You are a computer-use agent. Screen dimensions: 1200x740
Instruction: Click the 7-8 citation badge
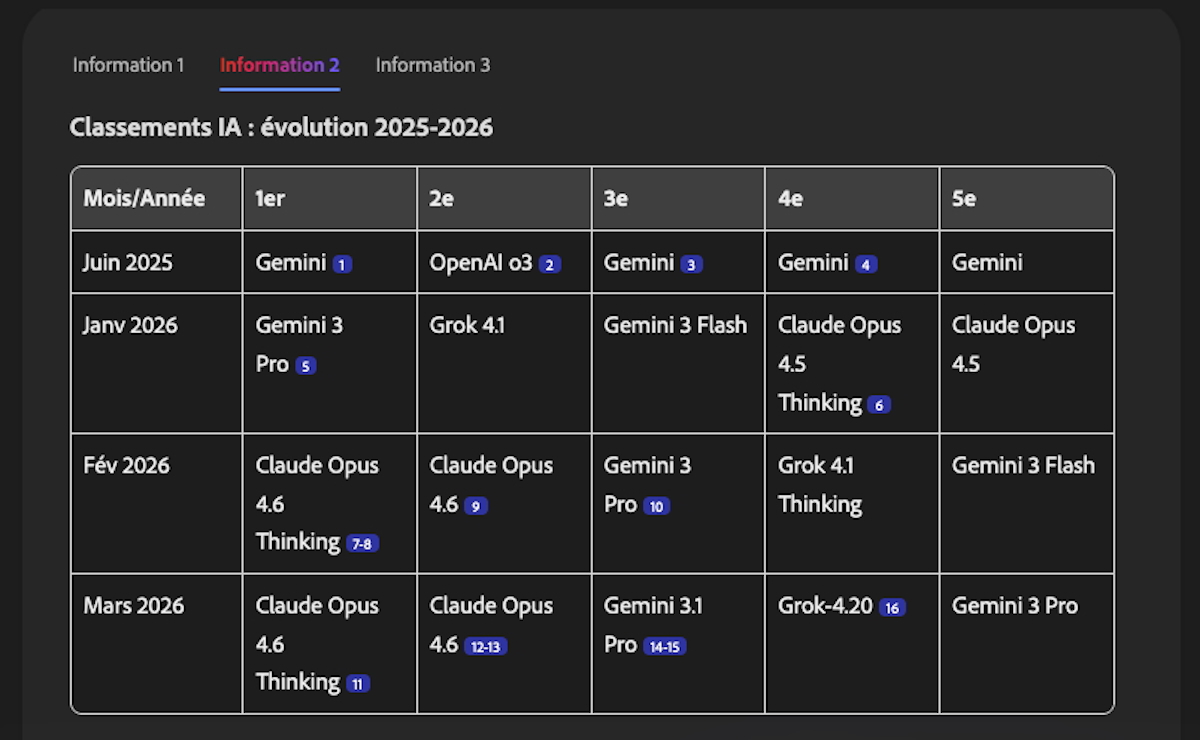[362, 545]
